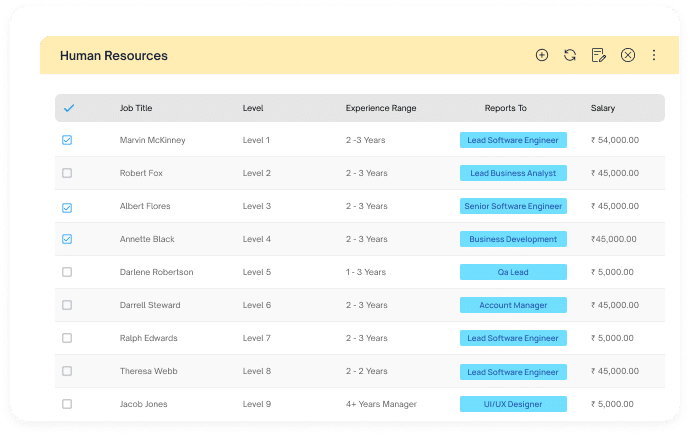Select the Jacob Jones row checkbox
This screenshot has width=690, height=435.
point(67,404)
